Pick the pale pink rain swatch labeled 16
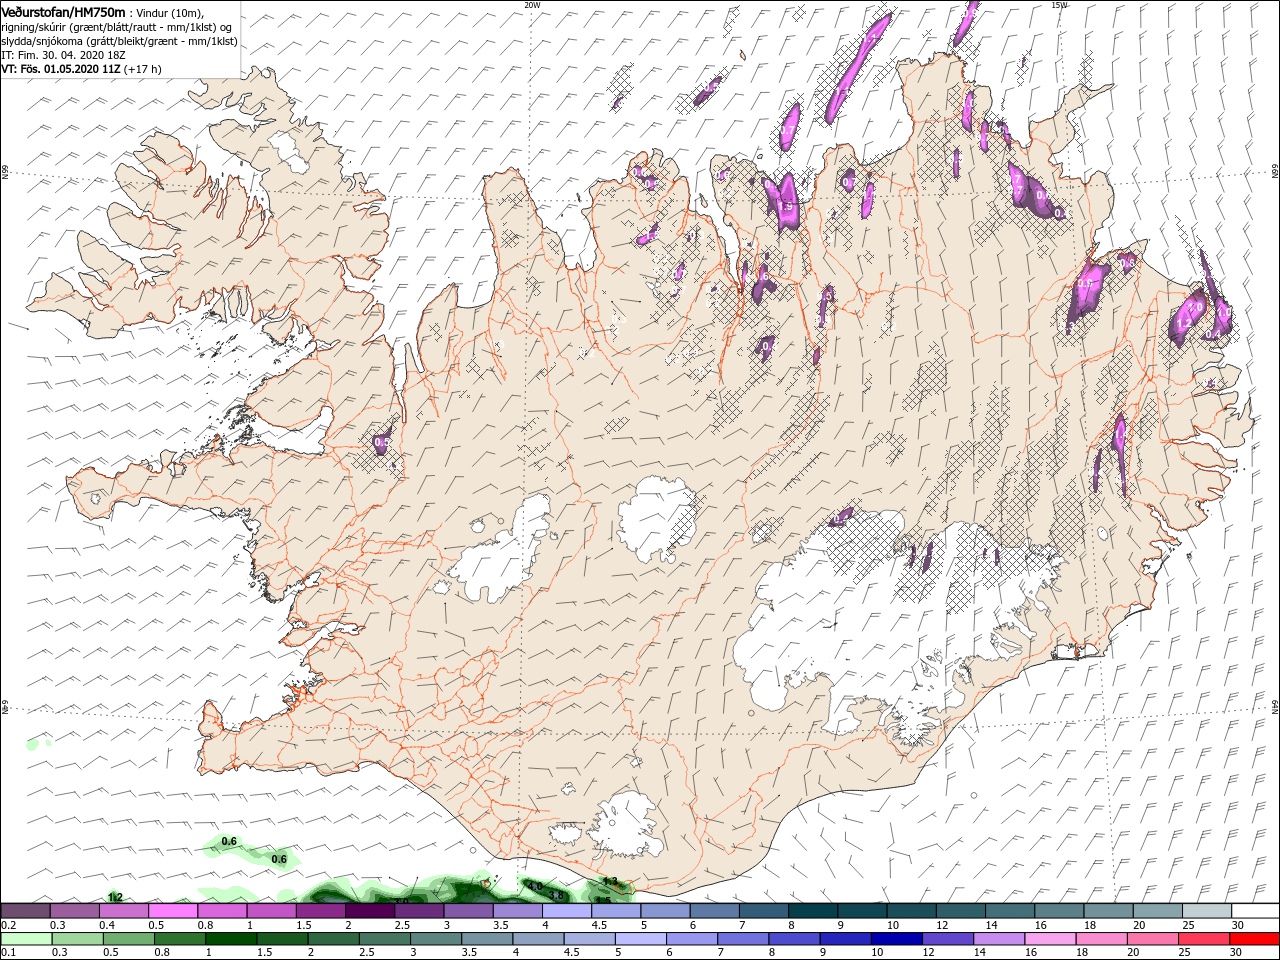1280x960 pixels. point(1049,939)
